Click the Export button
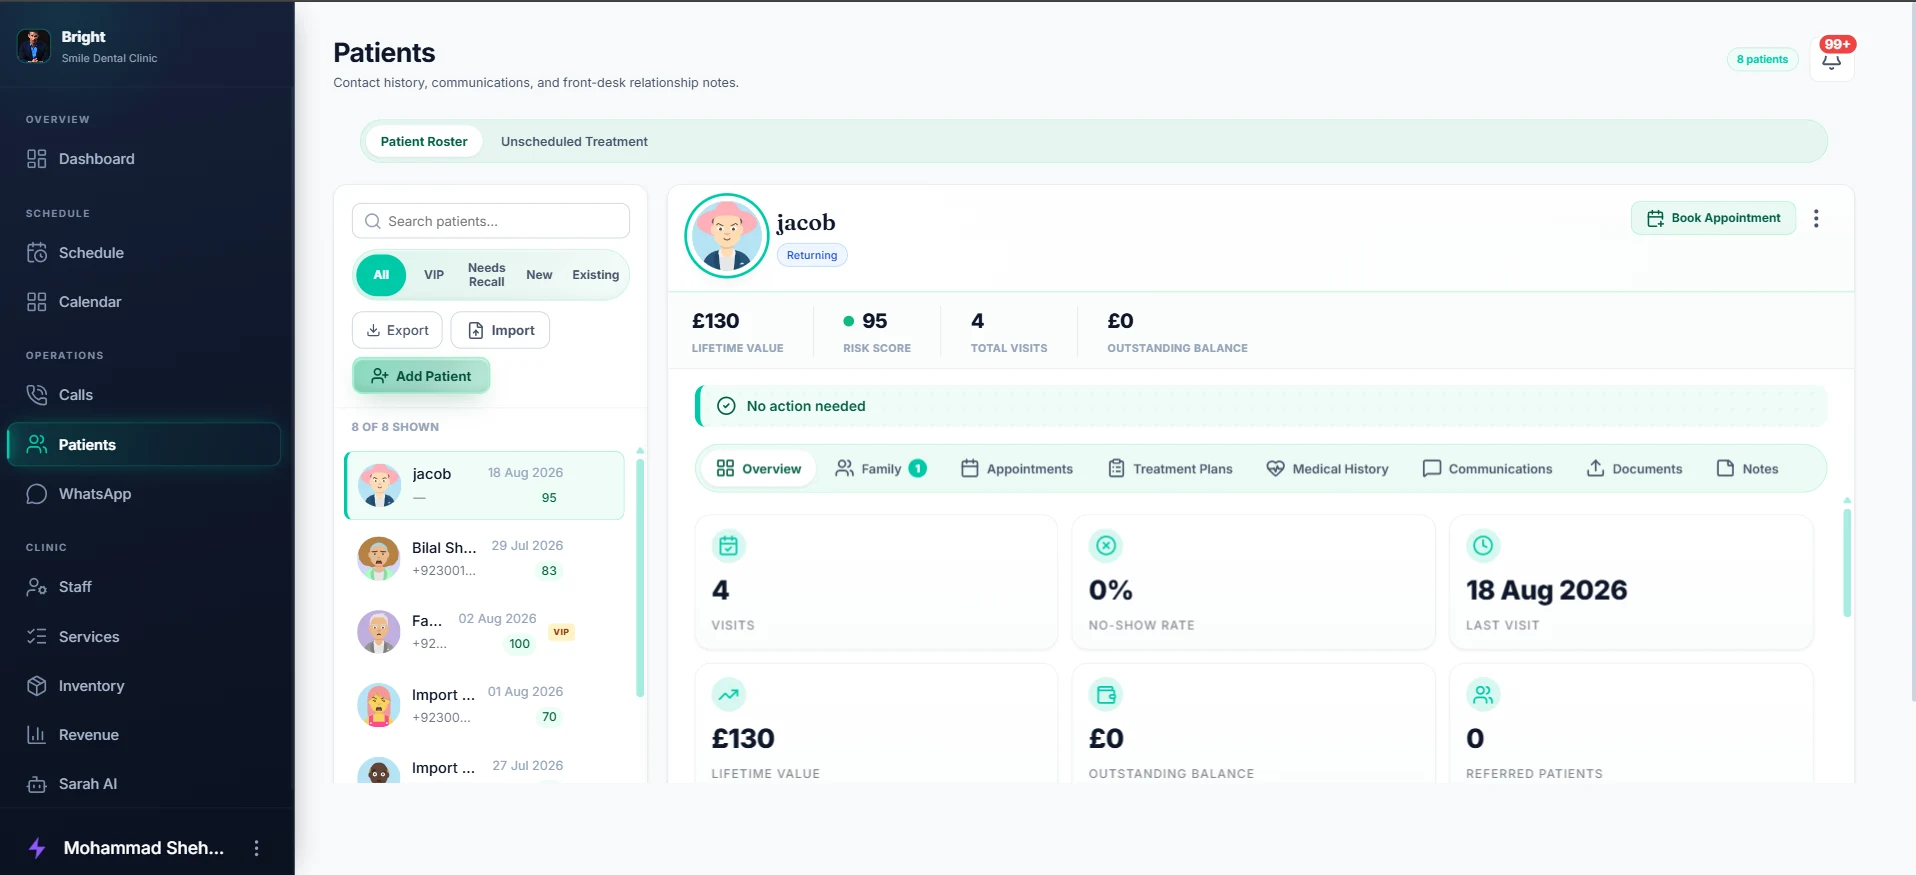Image resolution: width=1916 pixels, height=875 pixels. (397, 330)
